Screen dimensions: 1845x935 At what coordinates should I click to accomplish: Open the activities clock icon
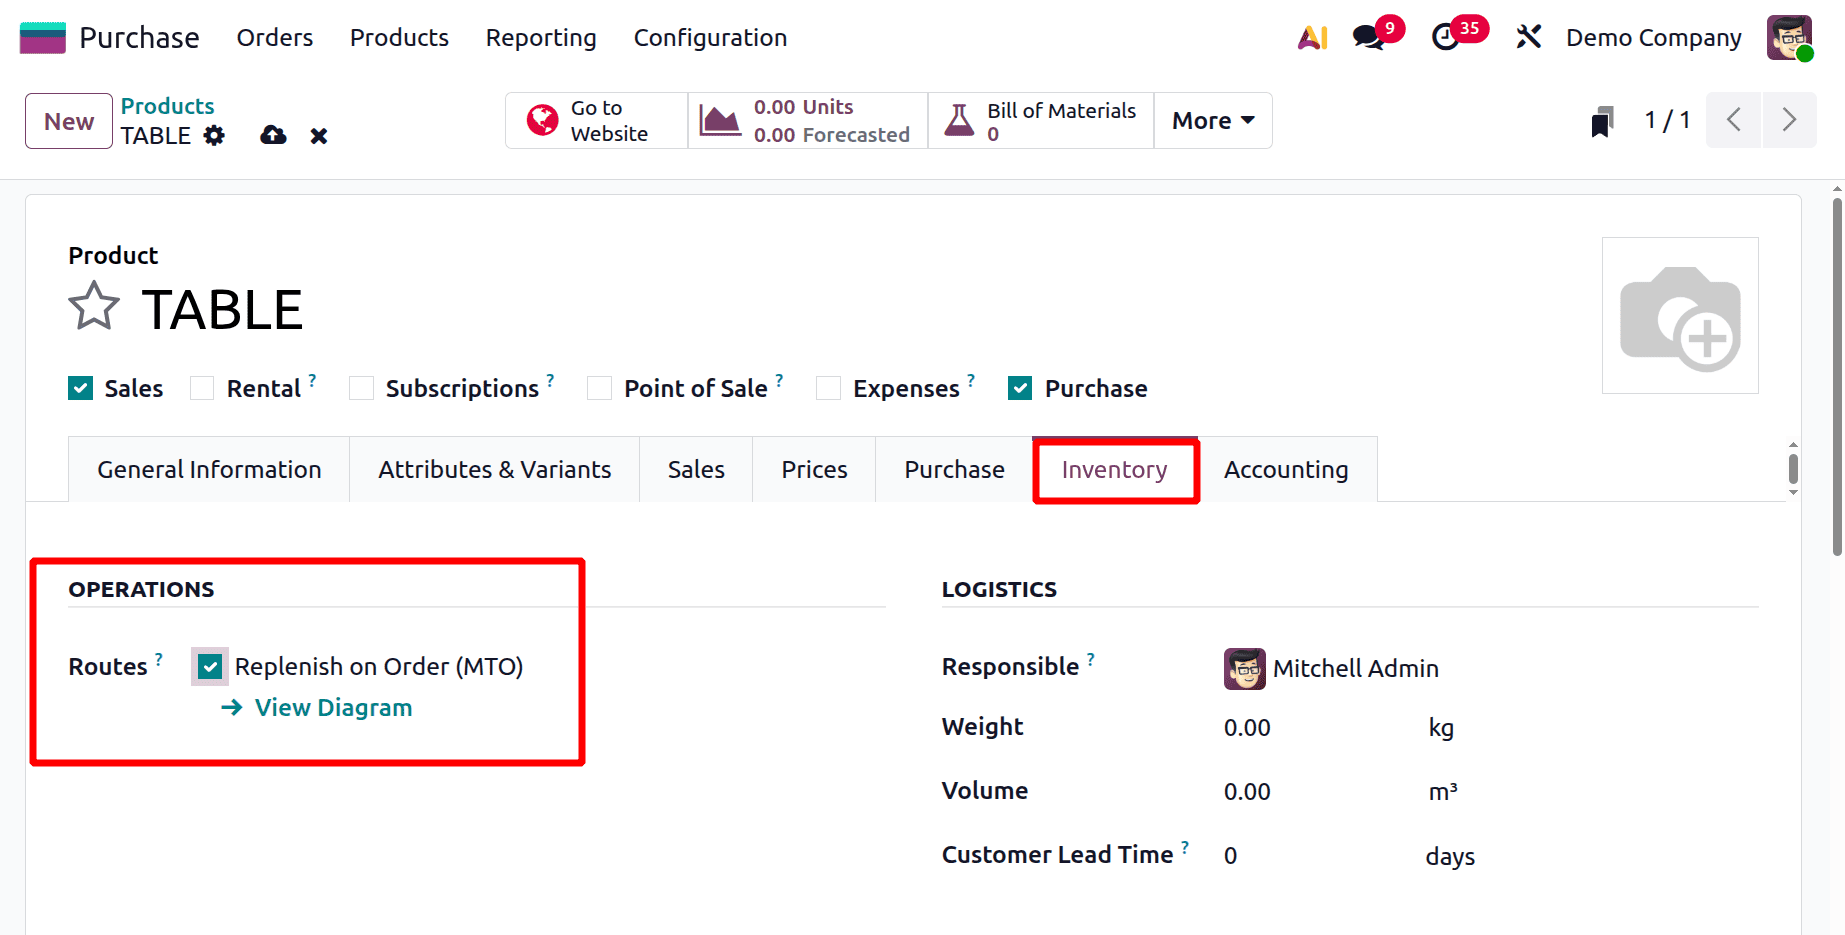tap(1448, 37)
